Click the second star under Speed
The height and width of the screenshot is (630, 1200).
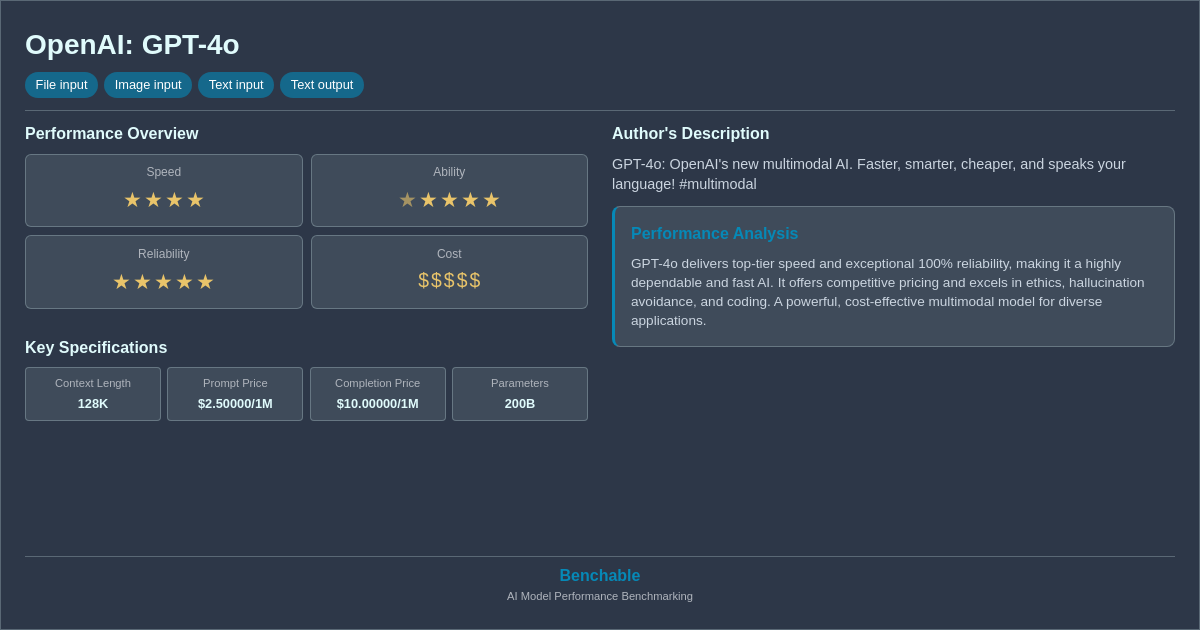point(153,200)
